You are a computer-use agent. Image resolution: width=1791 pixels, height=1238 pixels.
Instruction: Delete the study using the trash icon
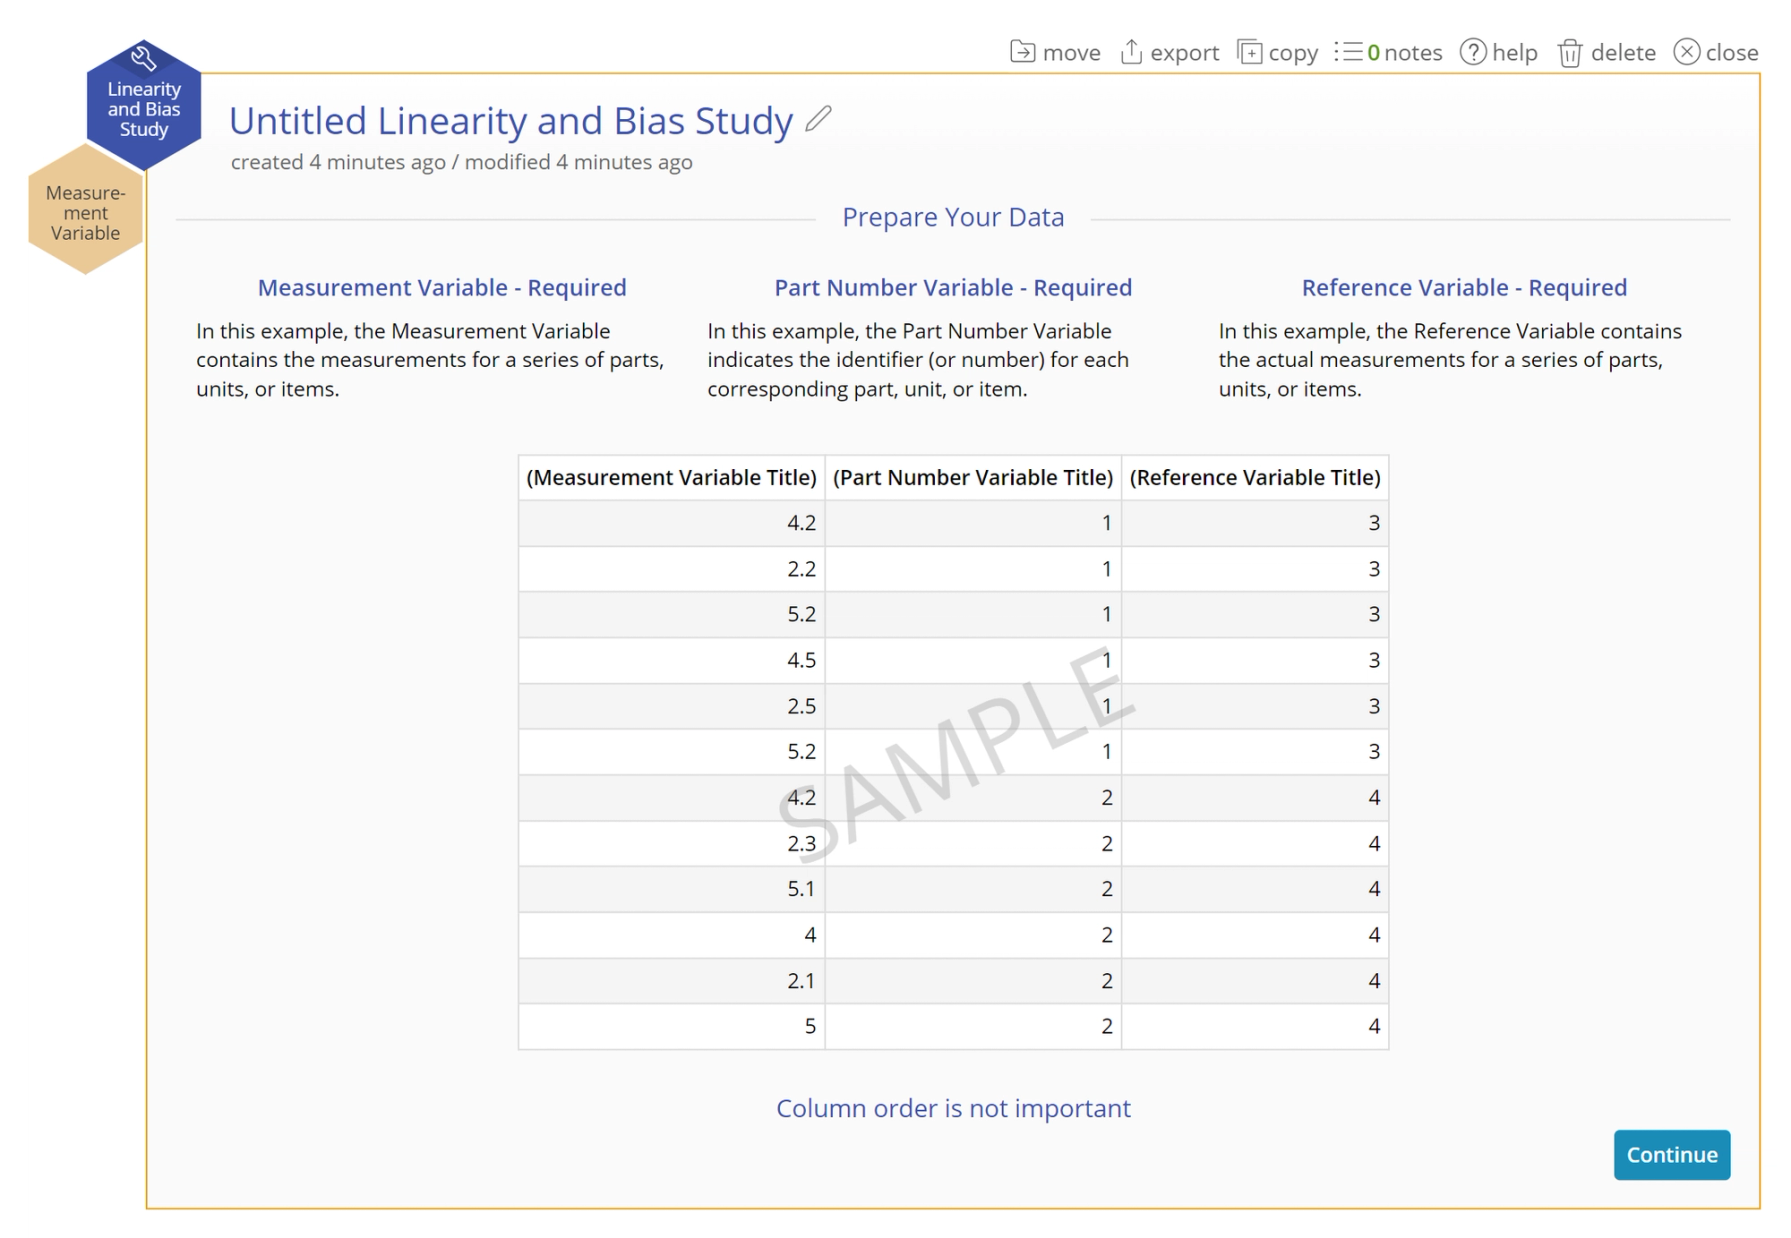pos(1570,52)
